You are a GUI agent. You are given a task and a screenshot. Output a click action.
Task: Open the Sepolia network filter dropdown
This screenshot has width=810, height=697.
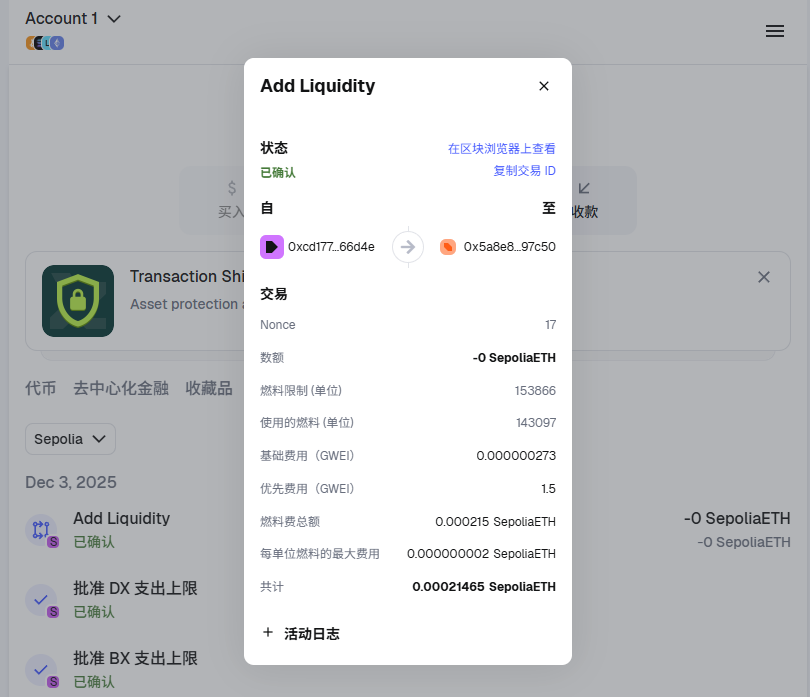pyautogui.click(x=70, y=439)
